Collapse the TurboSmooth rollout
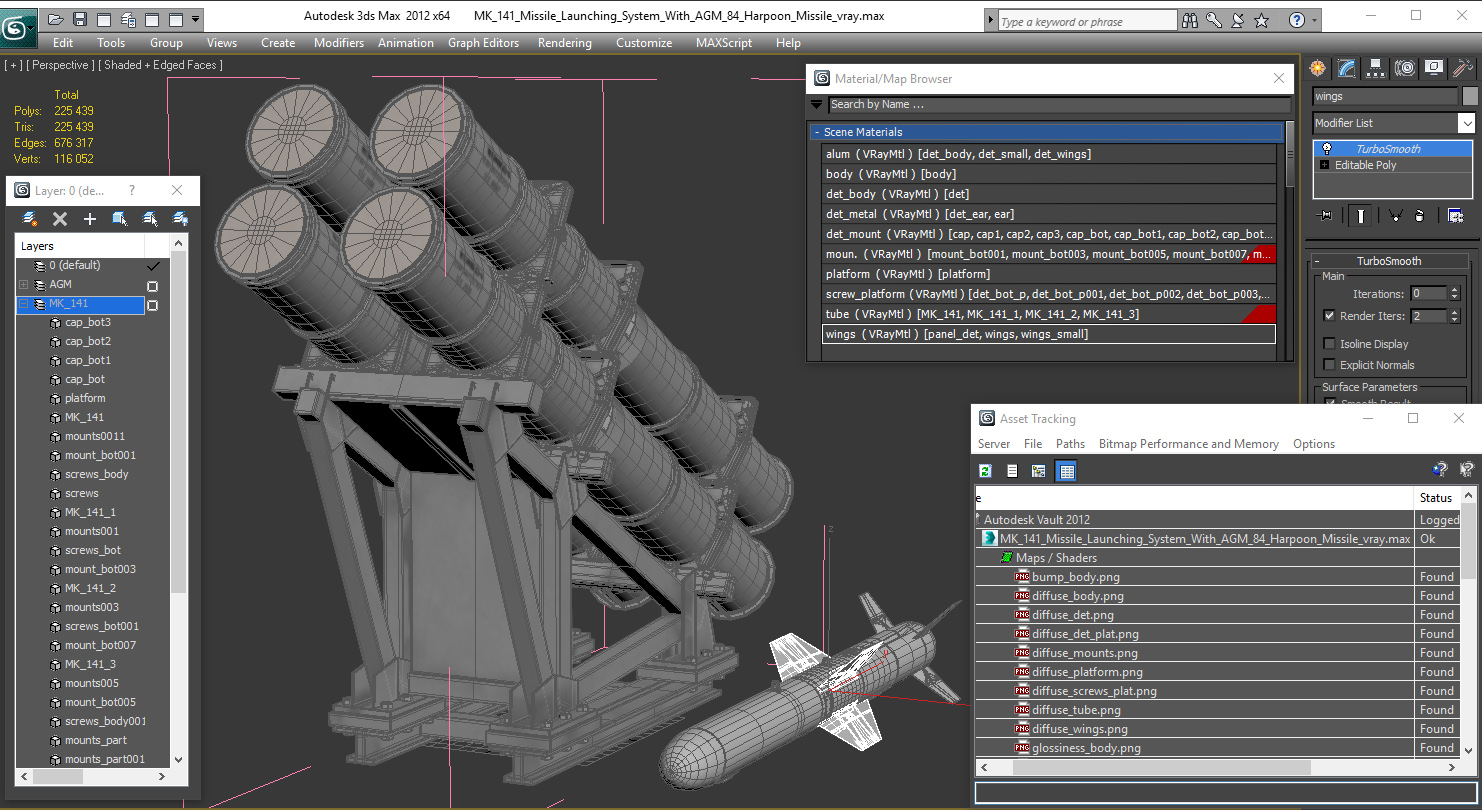The image size is (1482, 810). coord(1317,261)
